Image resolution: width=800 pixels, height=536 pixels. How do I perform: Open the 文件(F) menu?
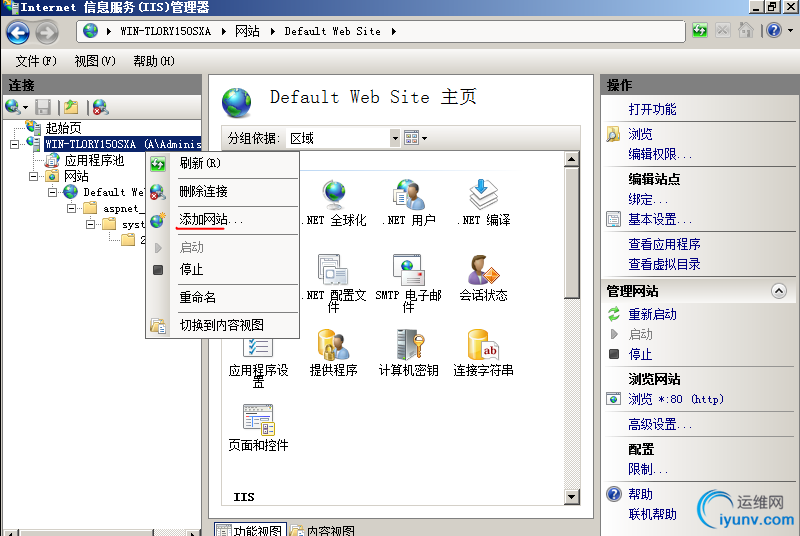coord(36,61)
